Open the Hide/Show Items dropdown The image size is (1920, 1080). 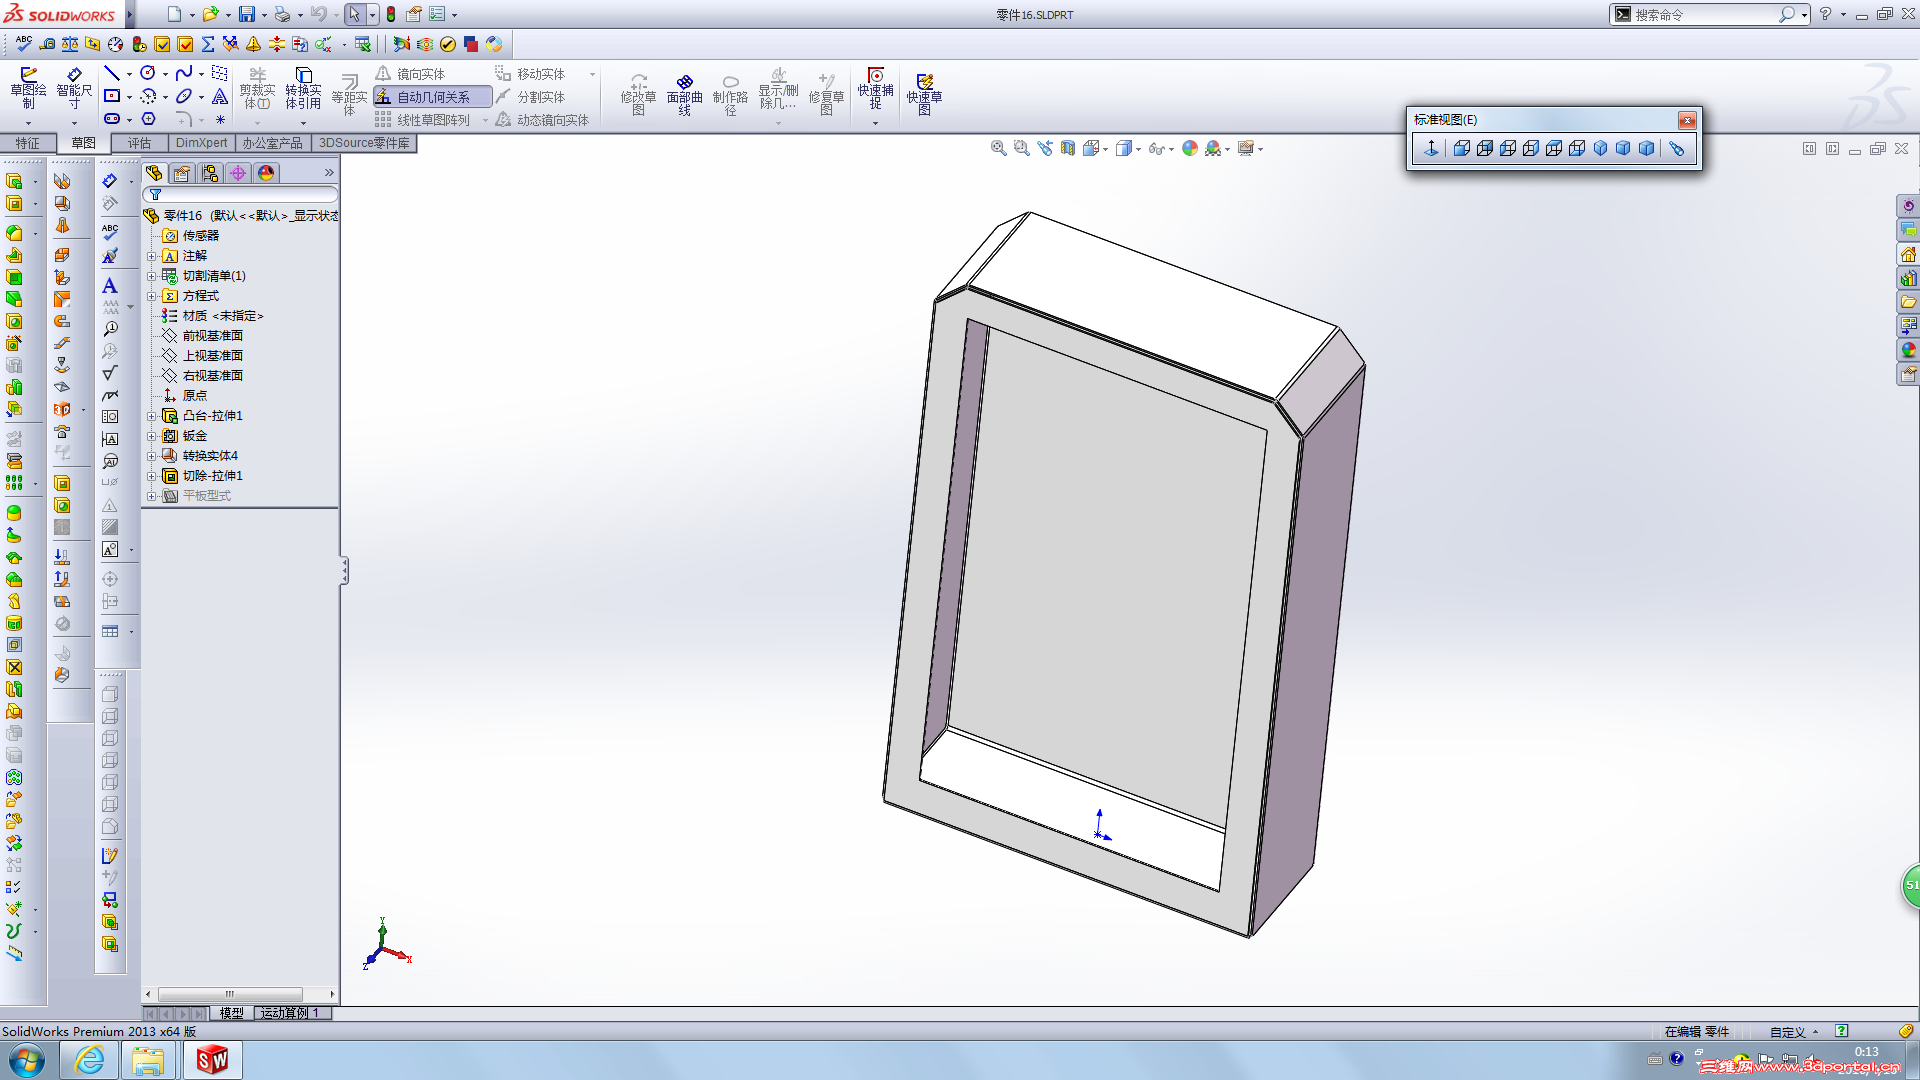coord(1172,149)
